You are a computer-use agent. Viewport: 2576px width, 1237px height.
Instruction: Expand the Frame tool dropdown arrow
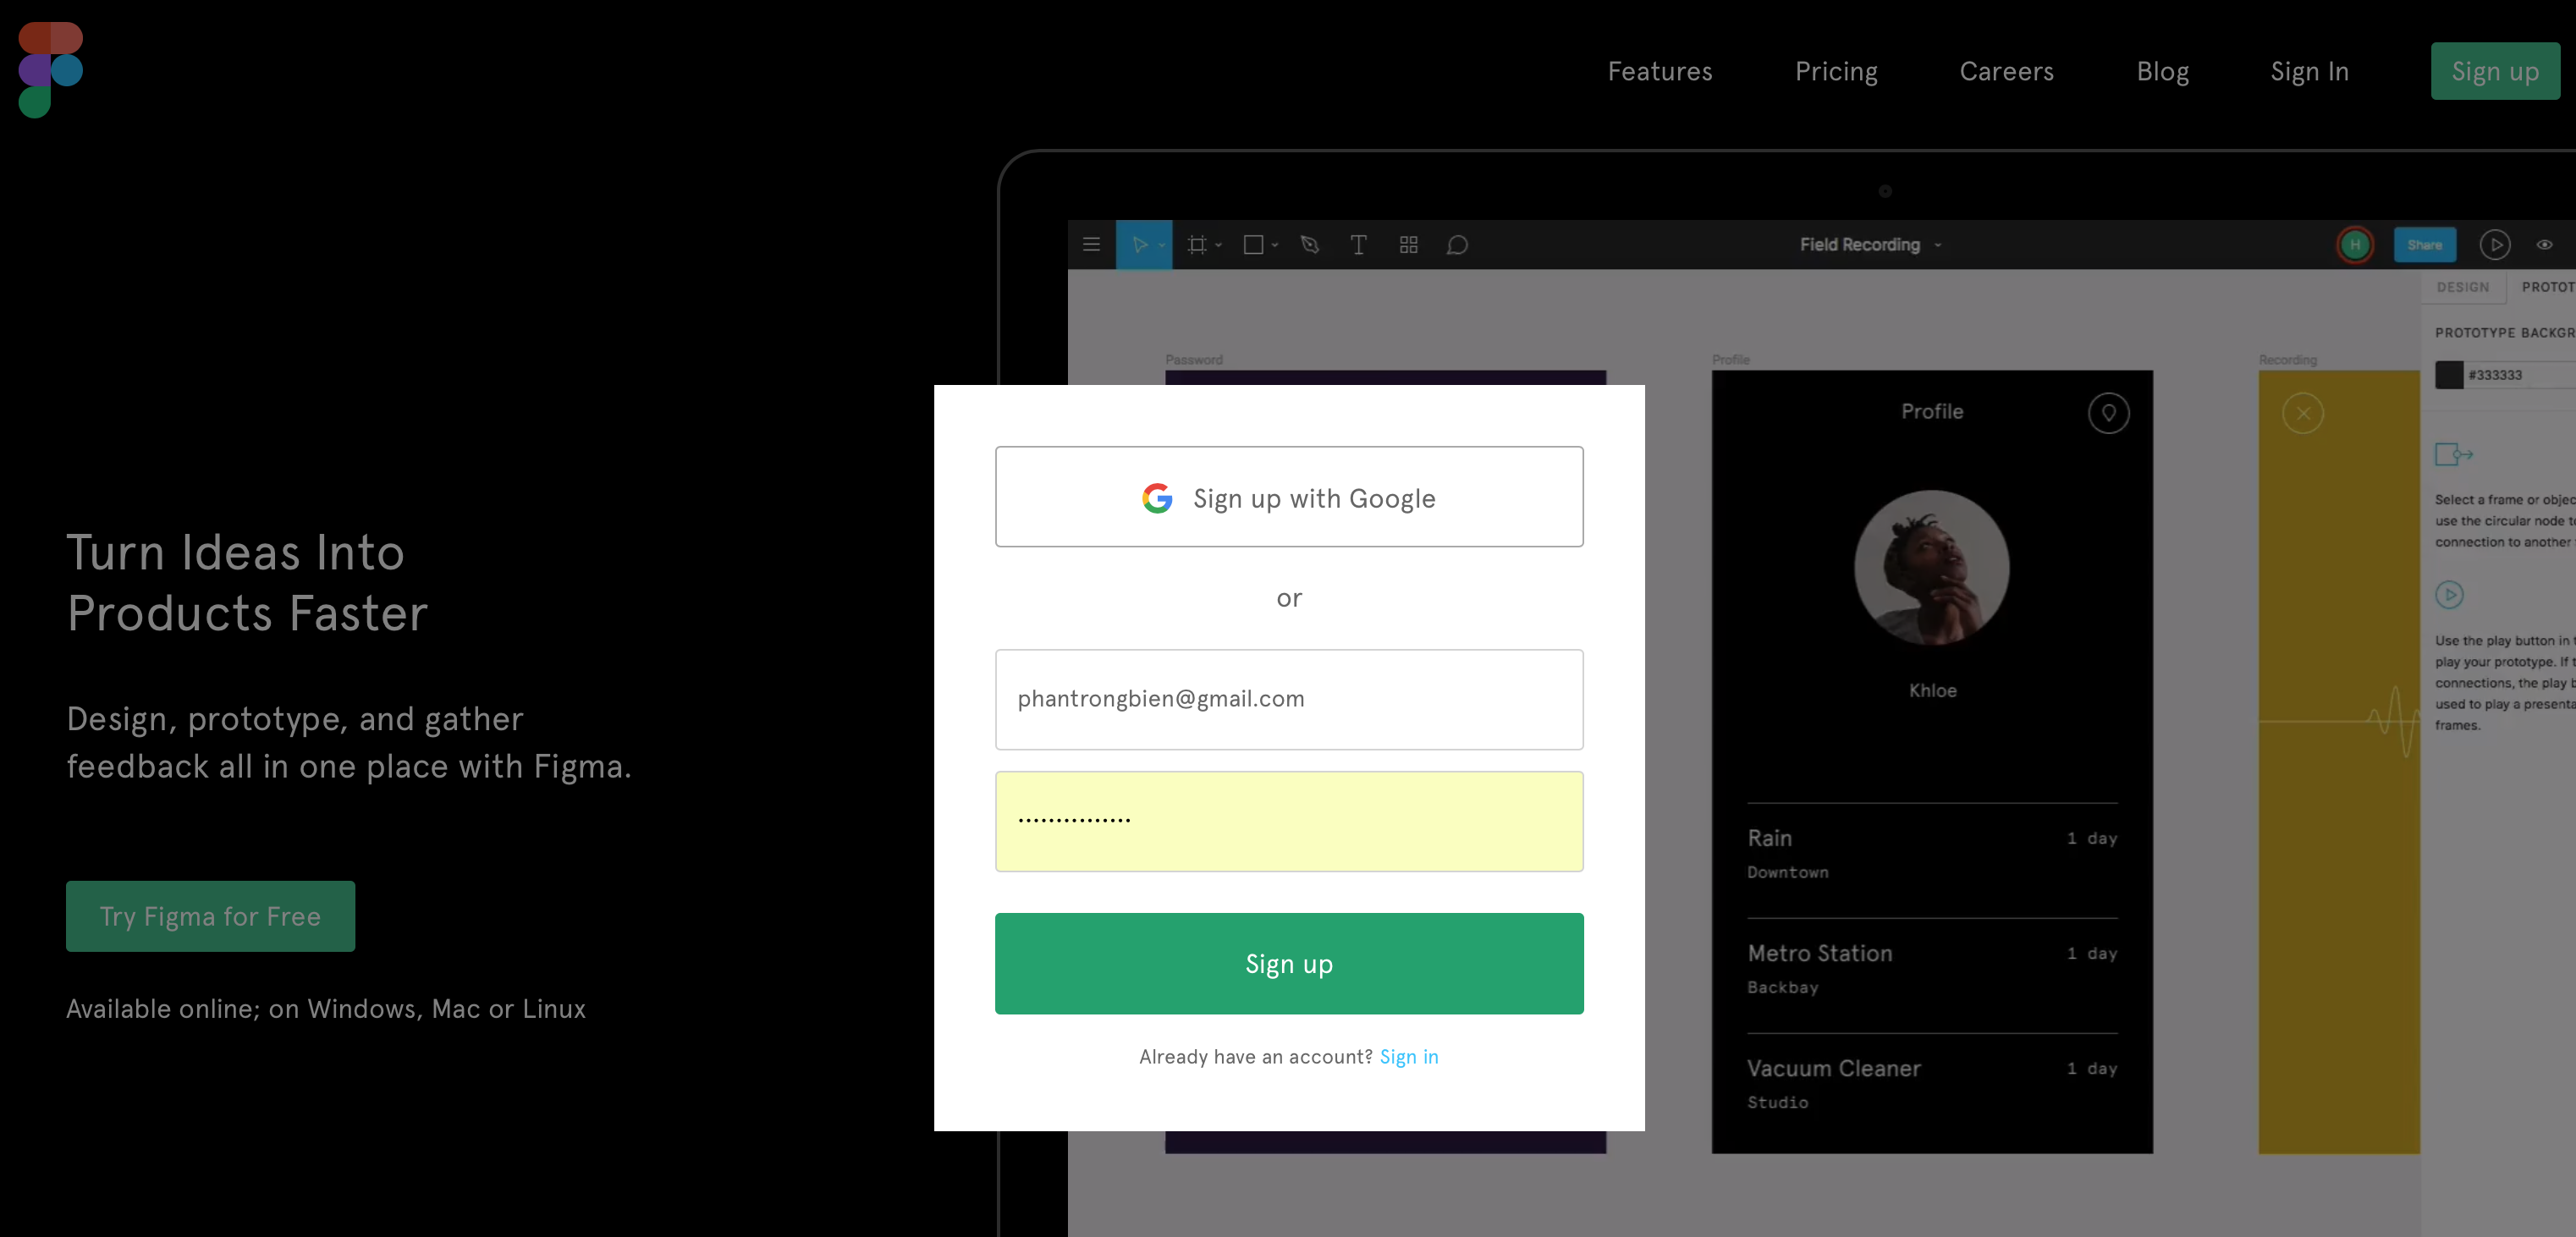[1219, 245]
